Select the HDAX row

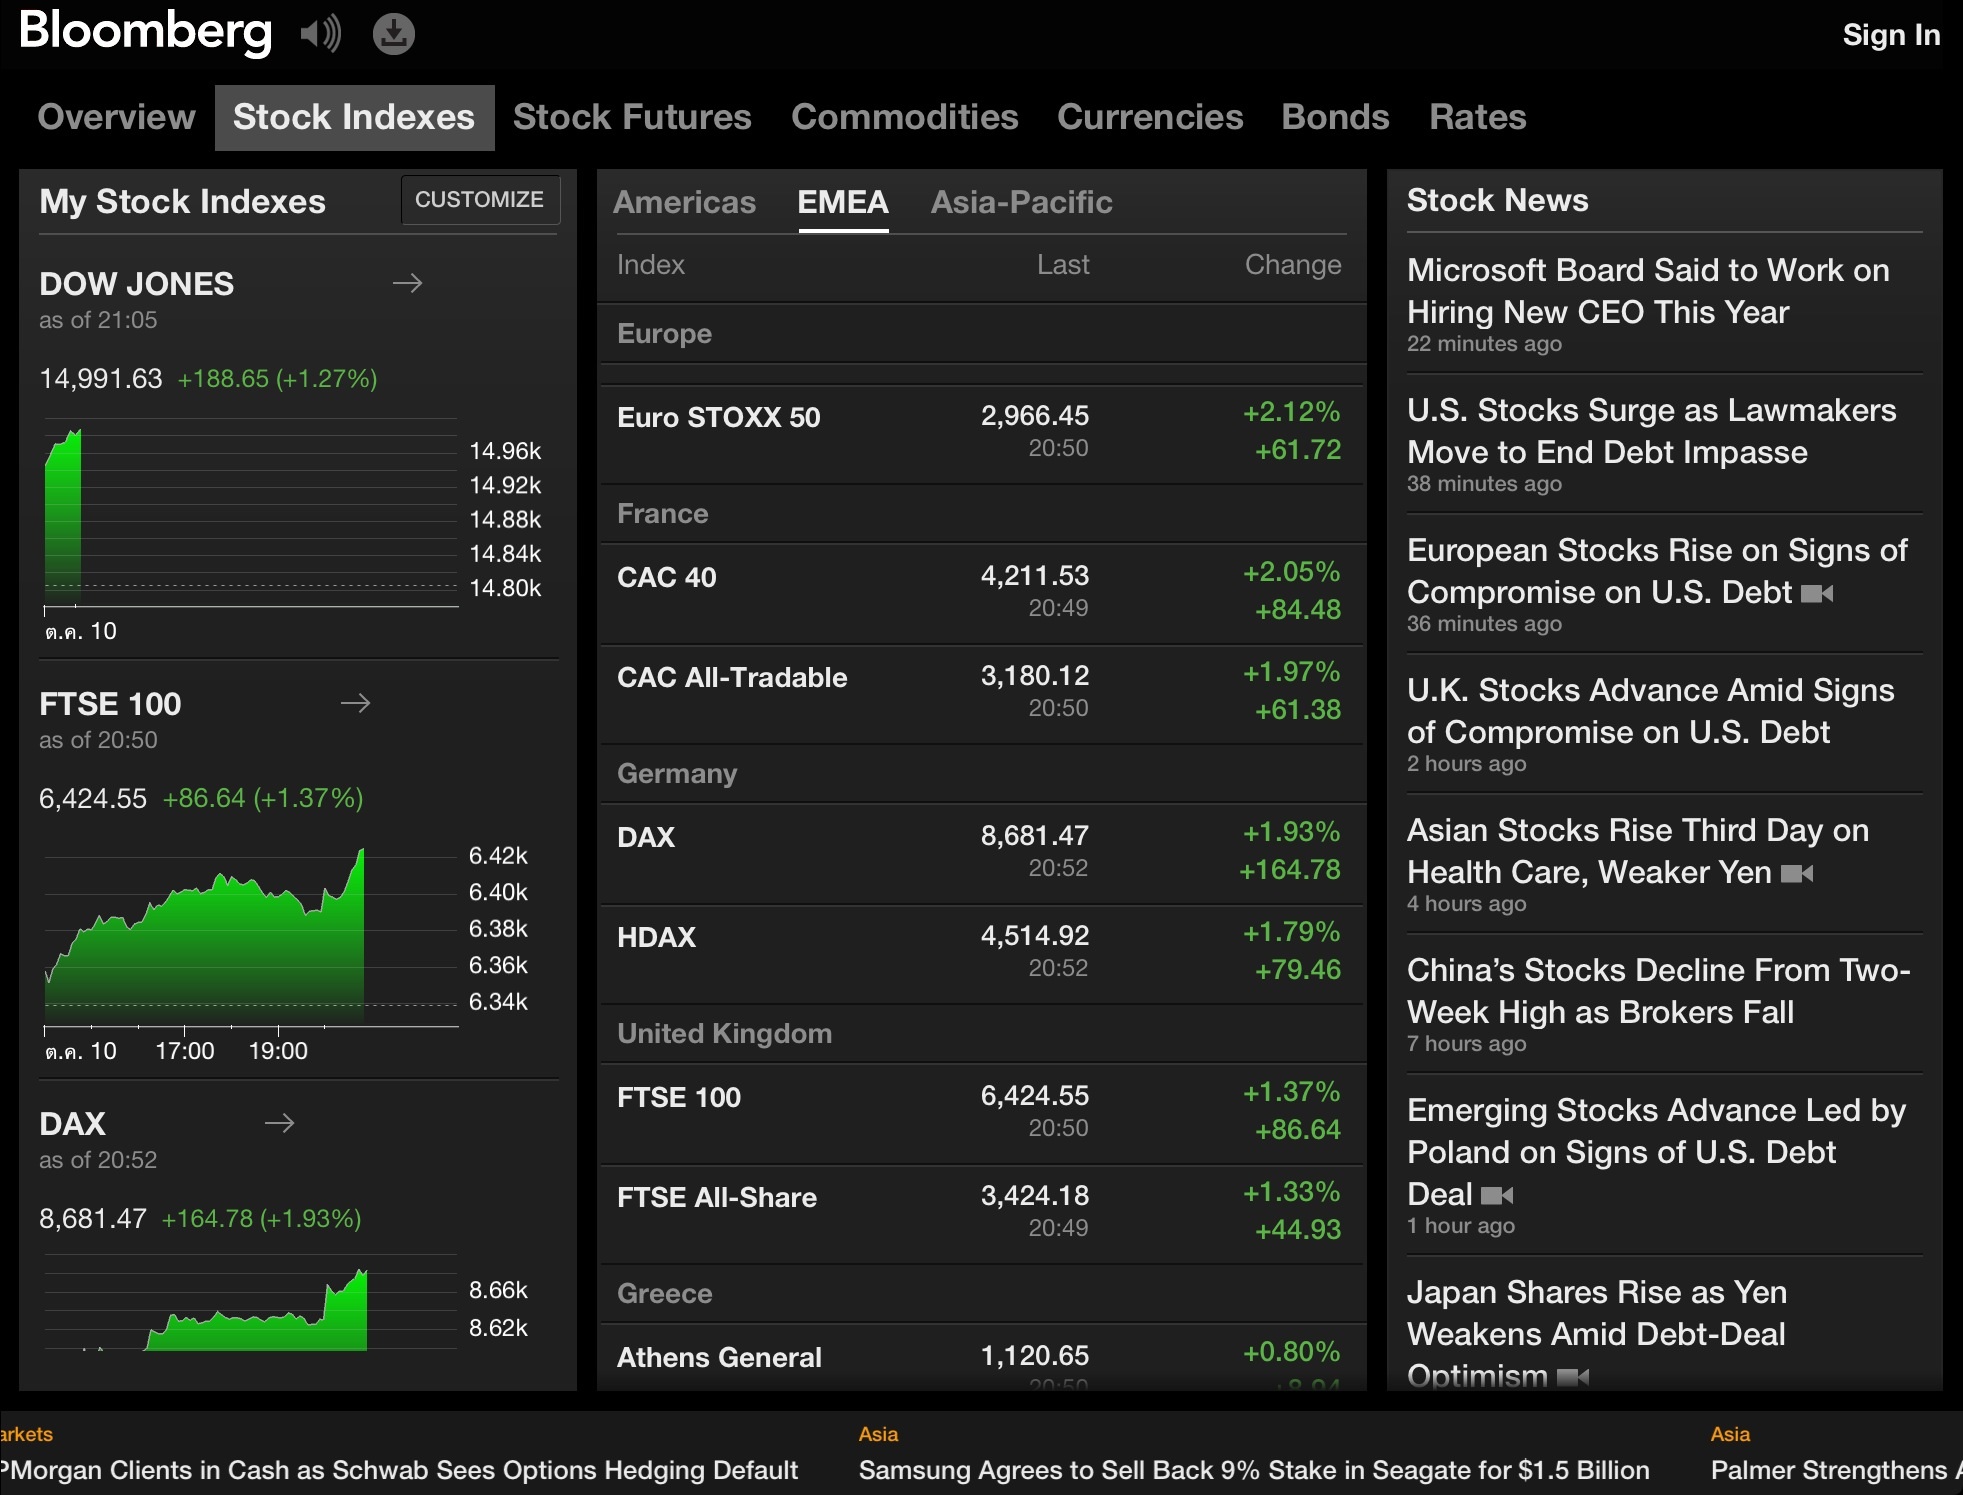click(x=981, y=954)
